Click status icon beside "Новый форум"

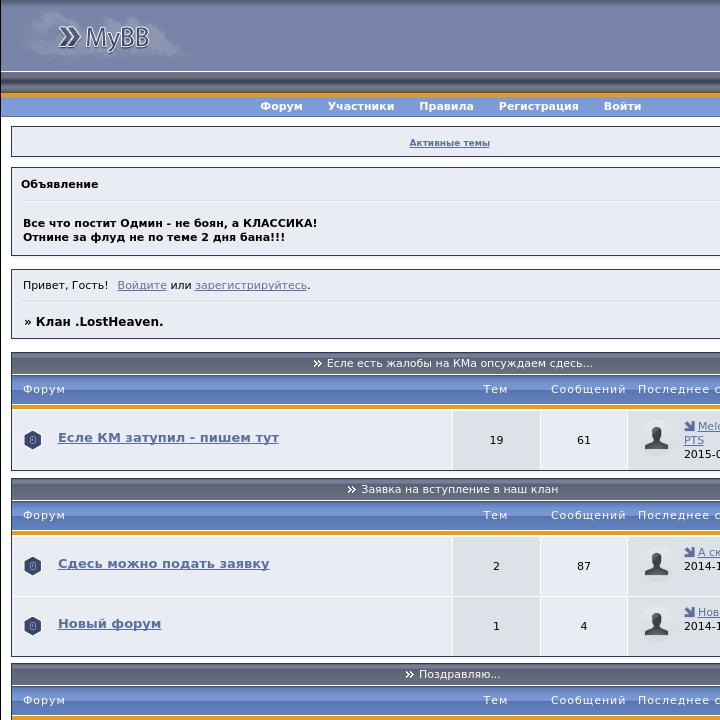[x=33, y=626]
